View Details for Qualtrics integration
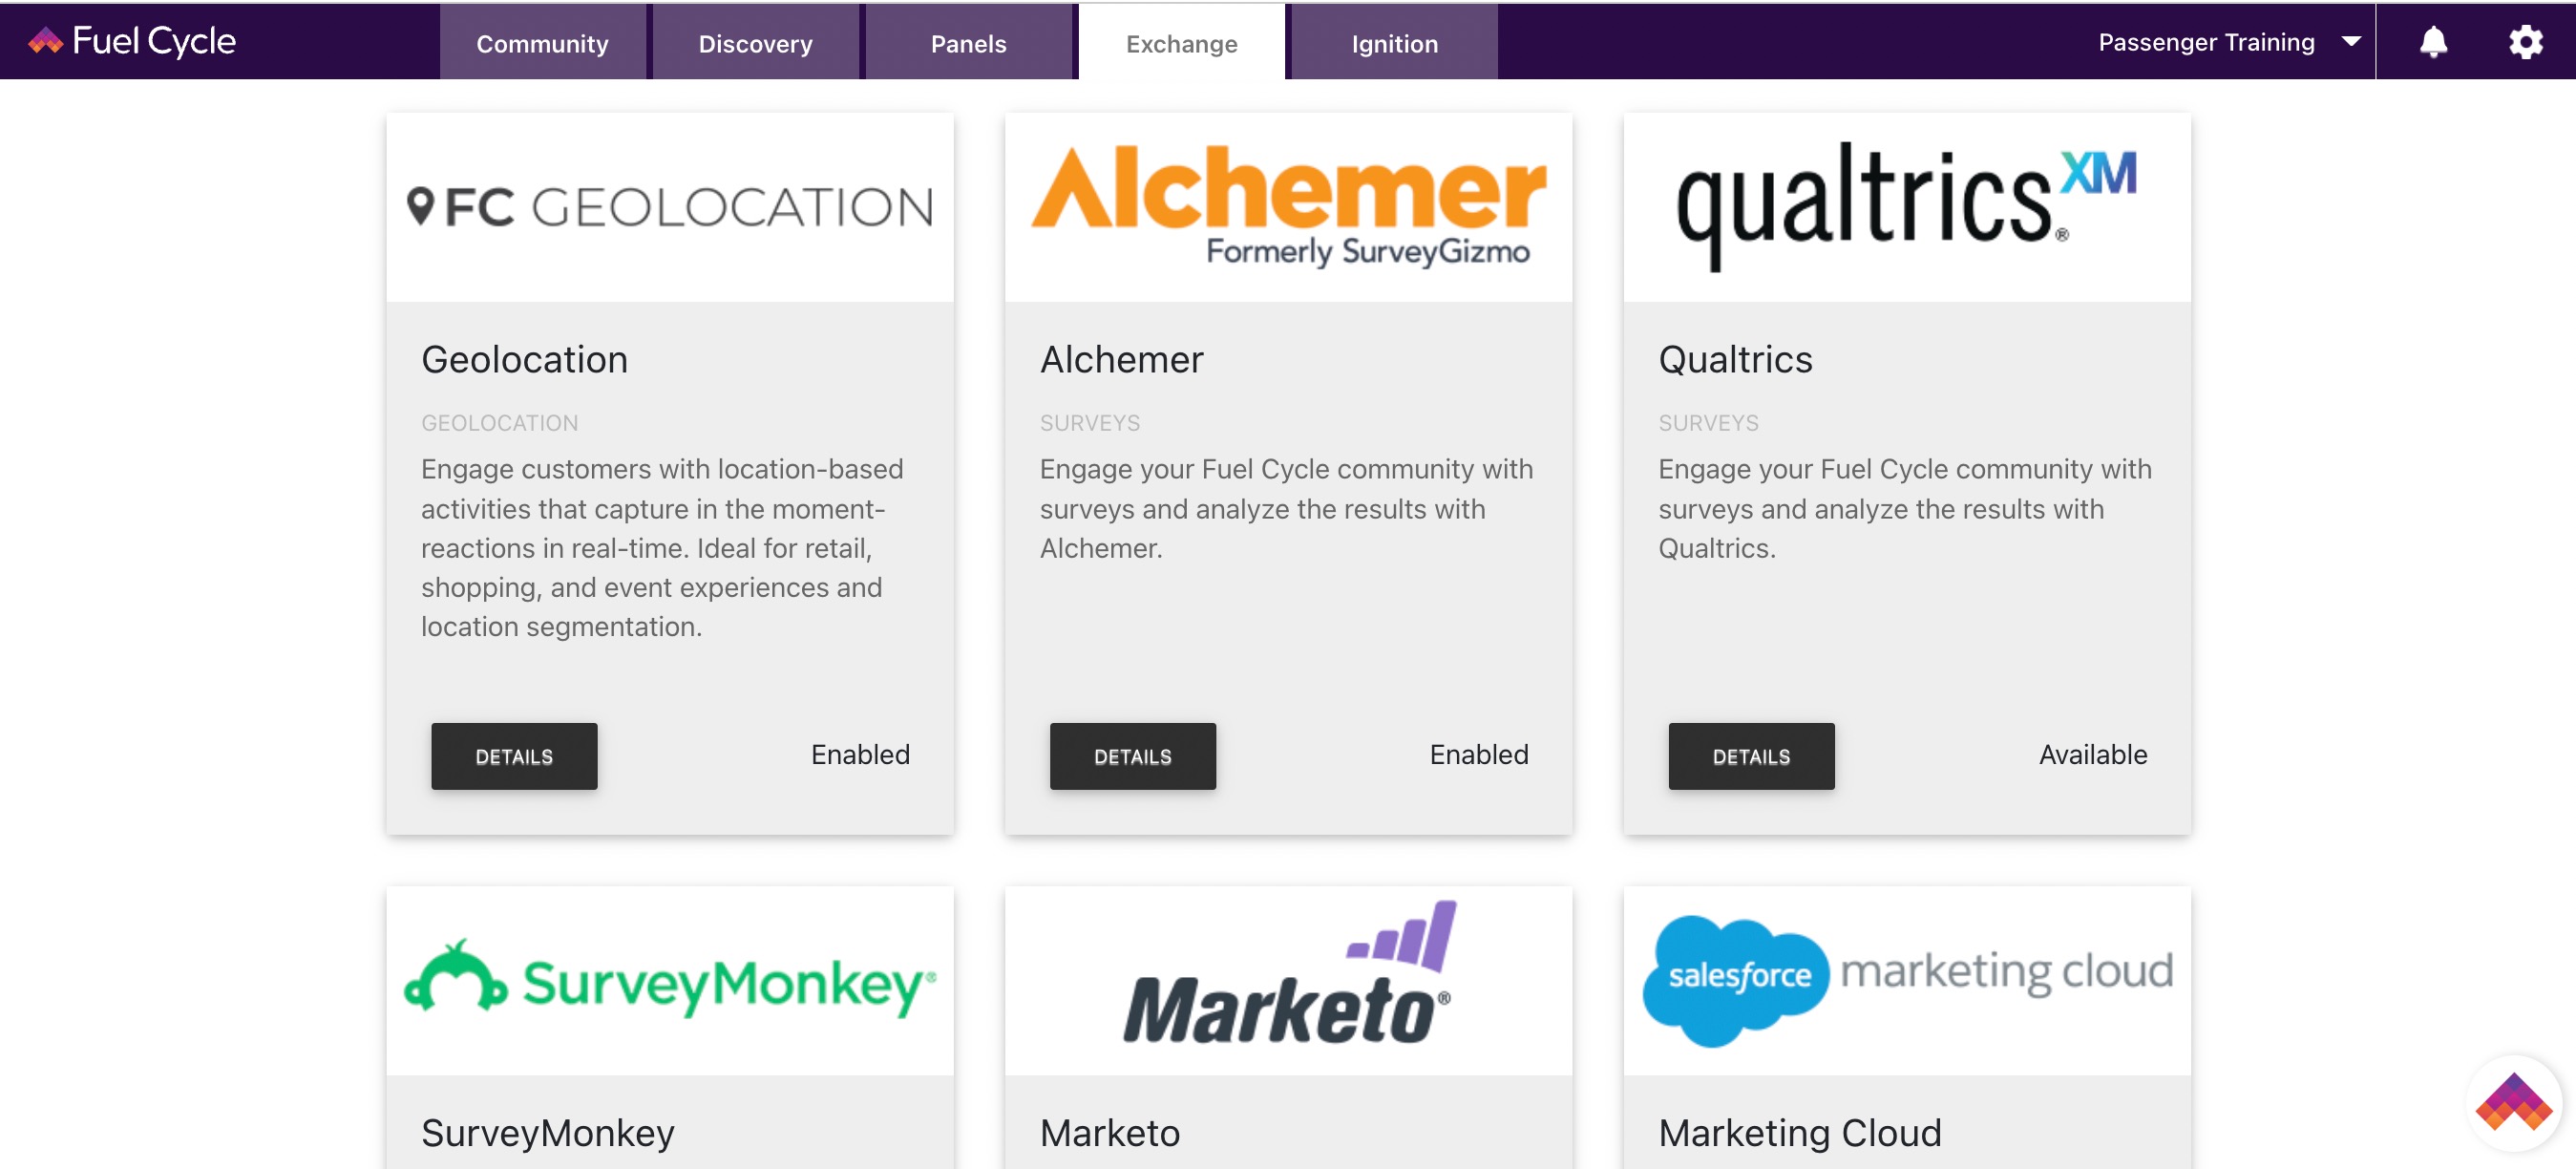This screenshot has width=2576, height=1169. coord(1751,756)
